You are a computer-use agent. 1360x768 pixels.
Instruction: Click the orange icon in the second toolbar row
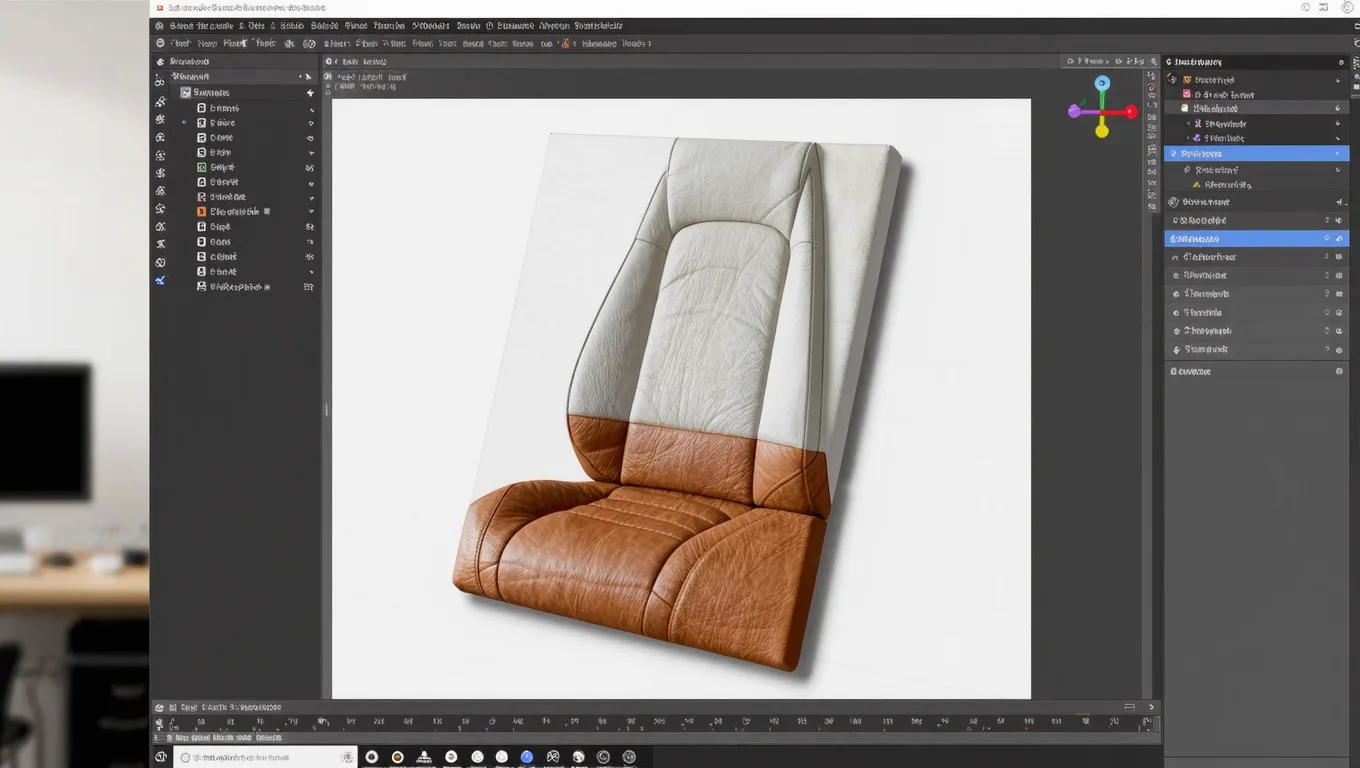pos(566,44)
